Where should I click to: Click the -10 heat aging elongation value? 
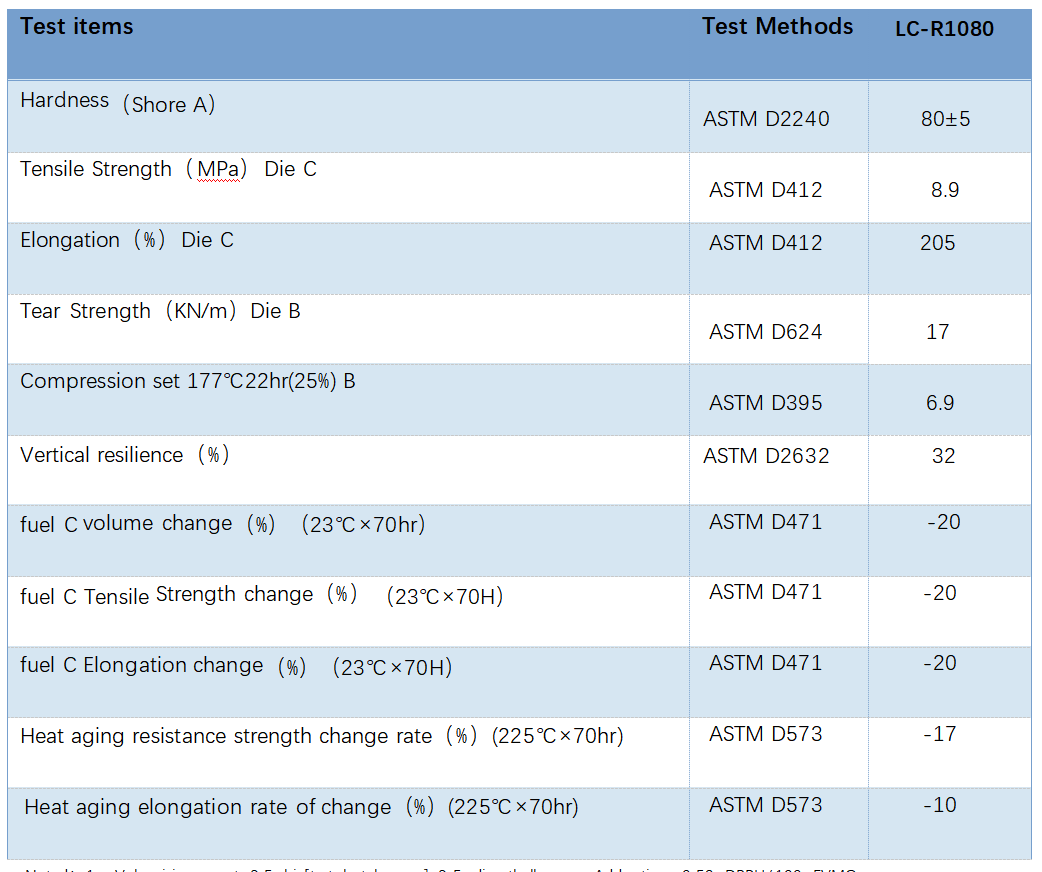point(939,805)
